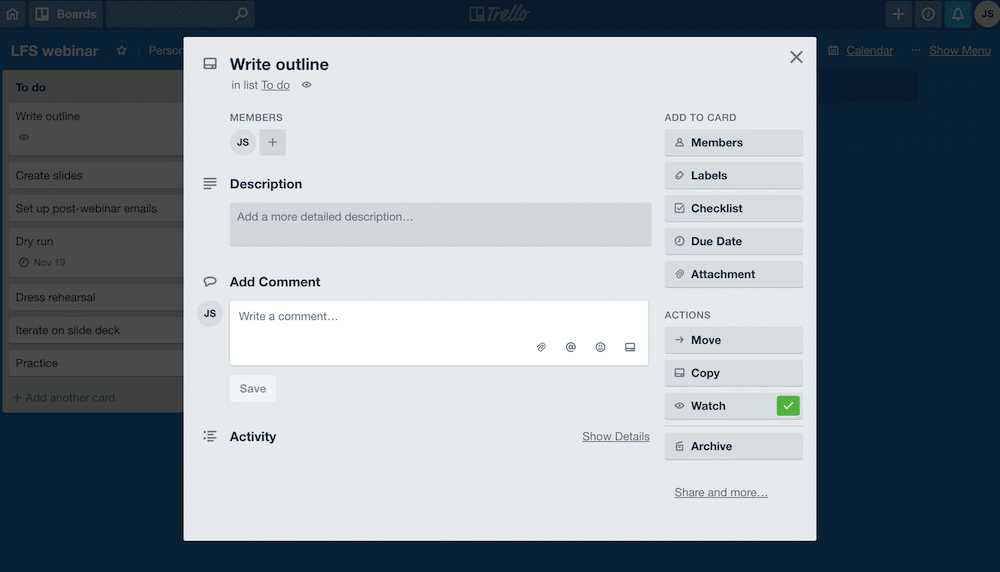This screenshot has width=1000, height=572.
Task: Open the Labels button
Action: click(x=733, y=175)
